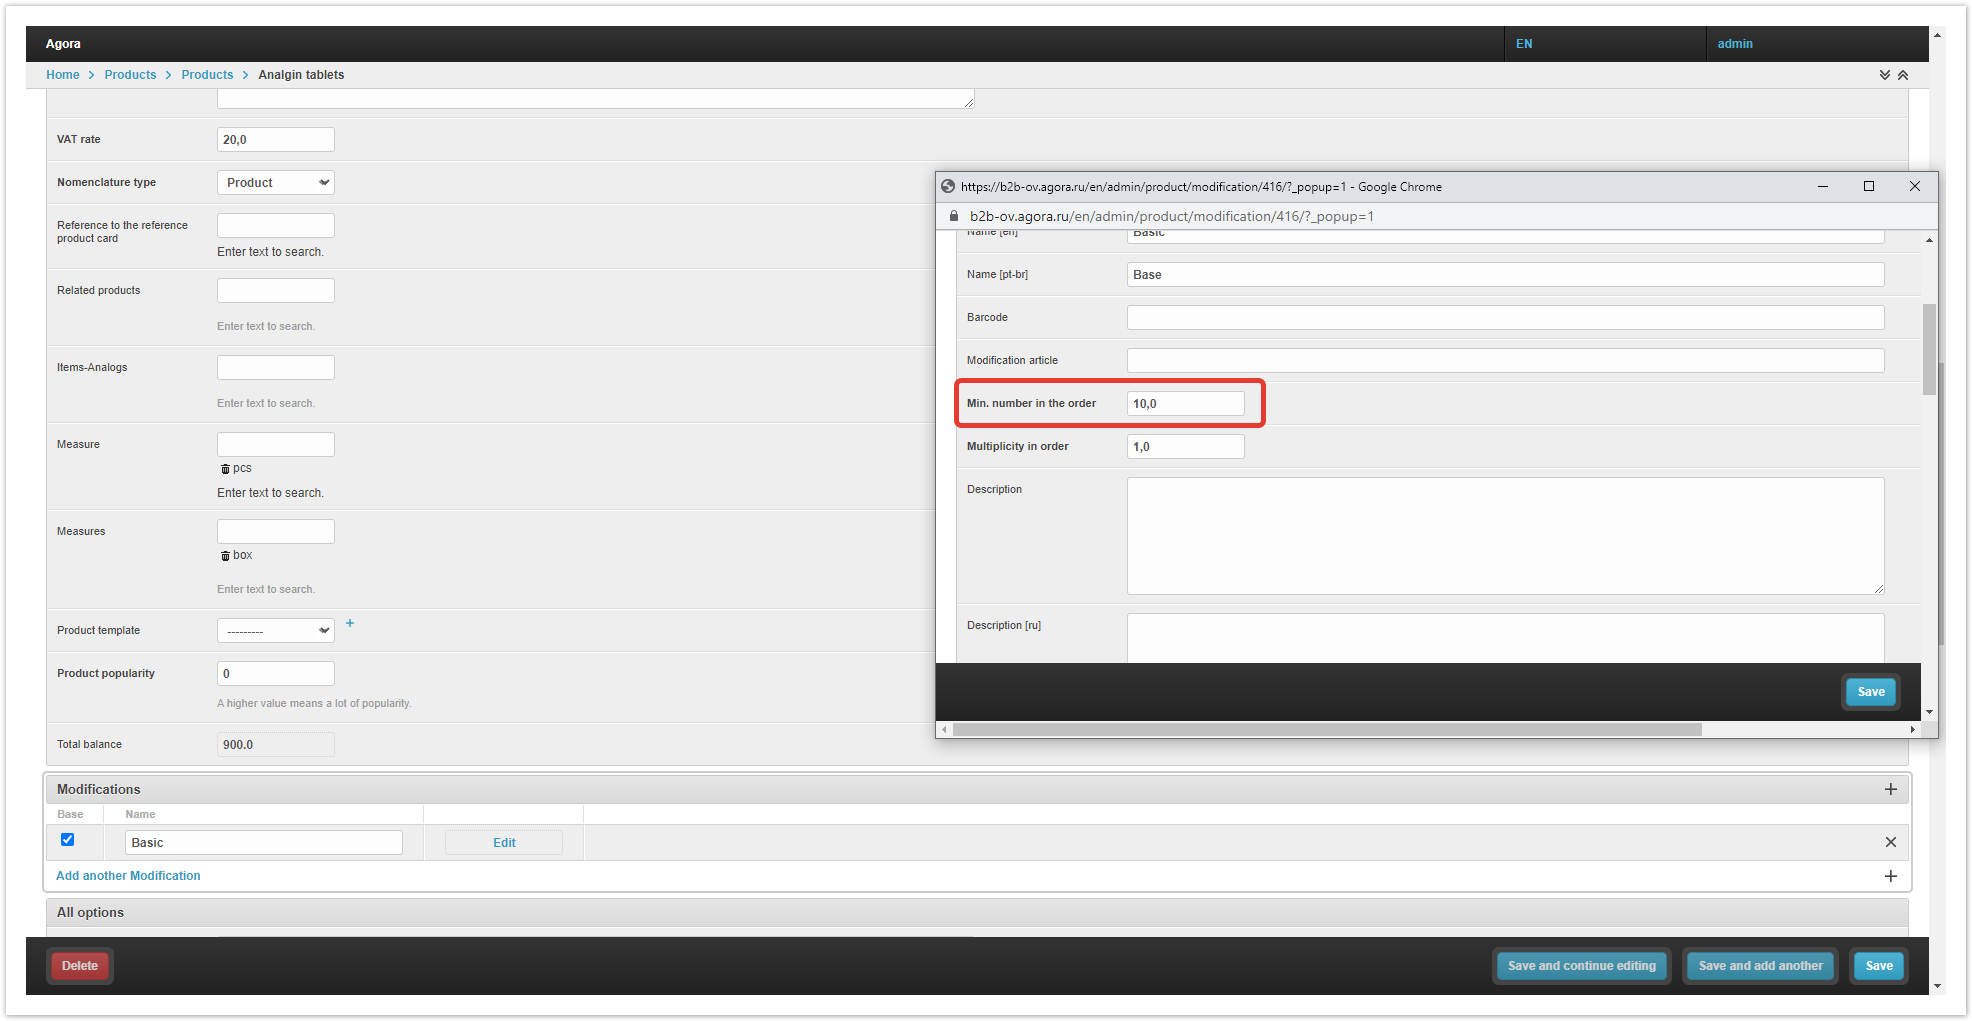Click the plus icon in Modifications header
Screen dimensions: 1972x1021
point(1890,789)
